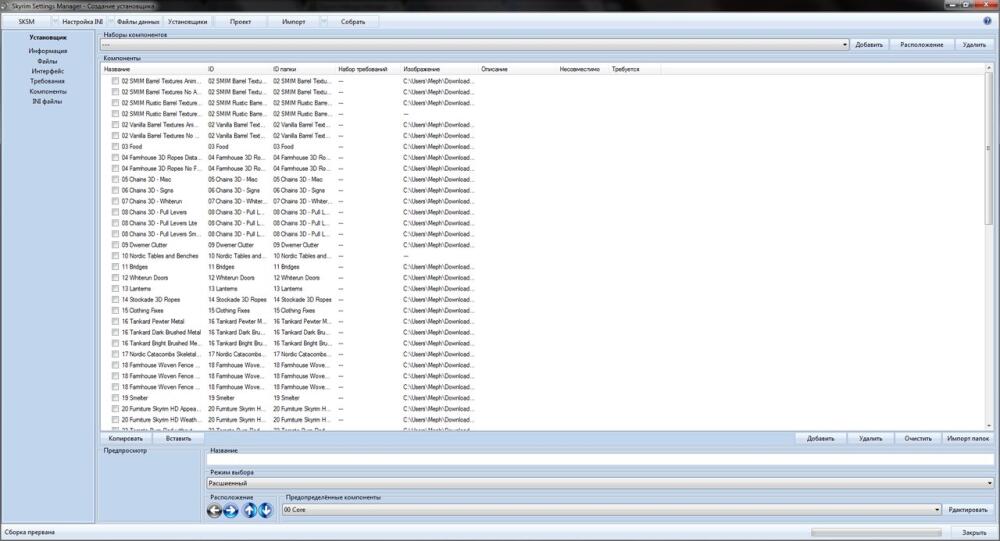The height and width of the screenshot is (541, 1000).
Task: Open the Проект menu
Action: (x=240, y=22)
